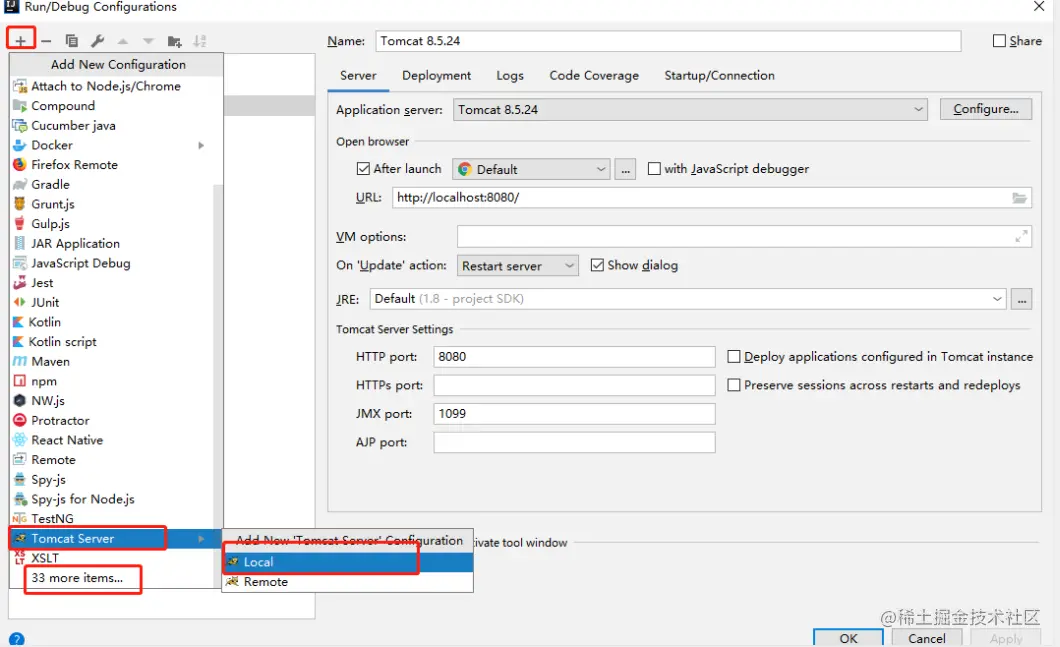
Task: Click JRE ellipsis browse button
Action: coord(1021,299)
